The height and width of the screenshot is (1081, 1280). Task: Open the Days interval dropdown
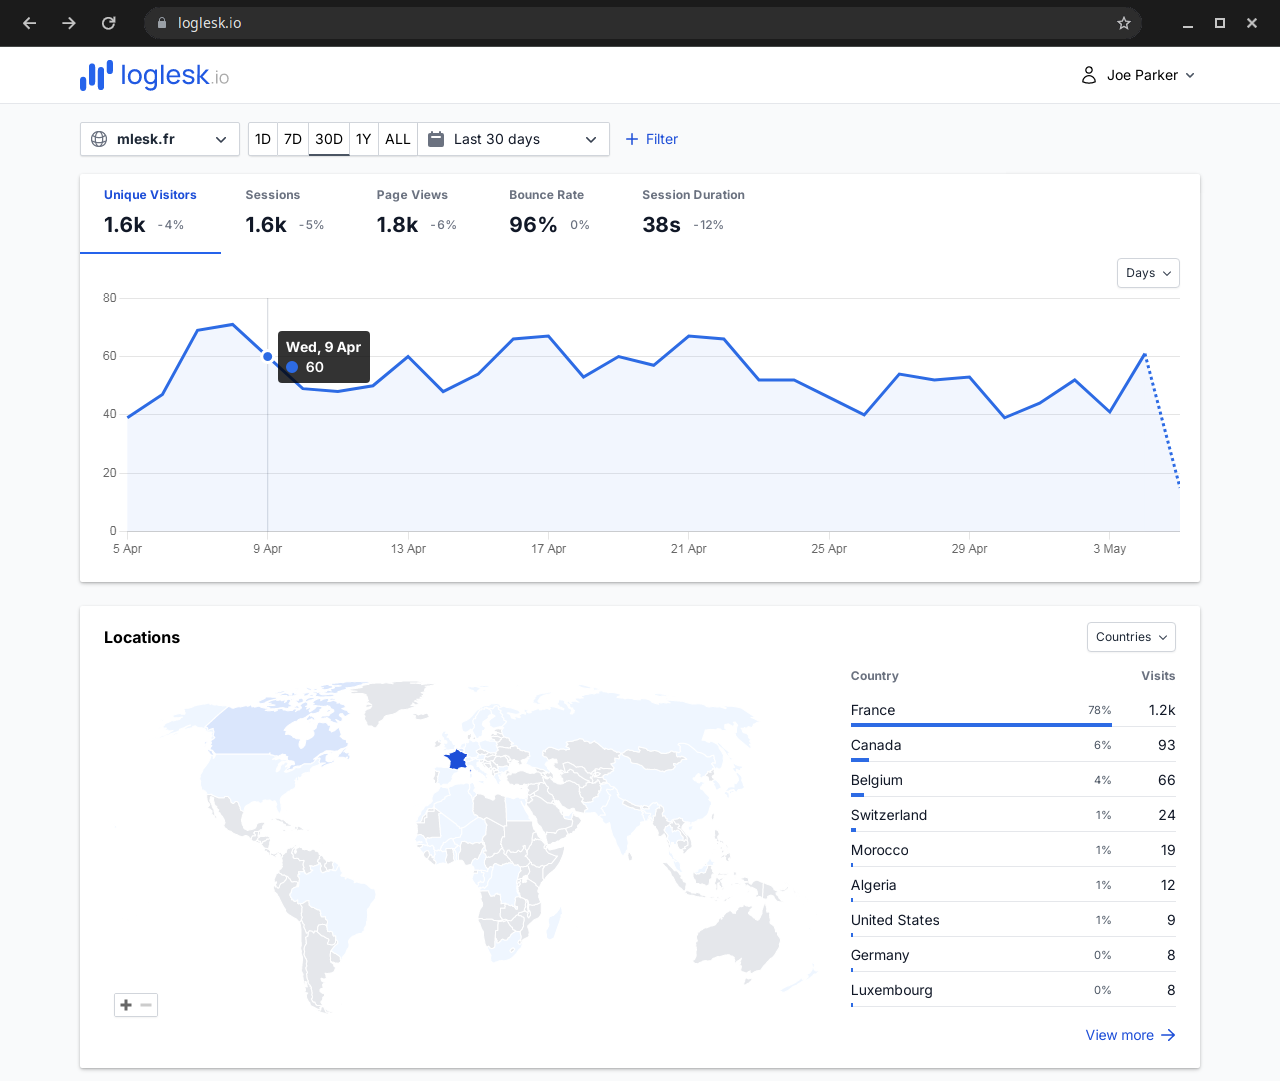tap(1148, 273)
